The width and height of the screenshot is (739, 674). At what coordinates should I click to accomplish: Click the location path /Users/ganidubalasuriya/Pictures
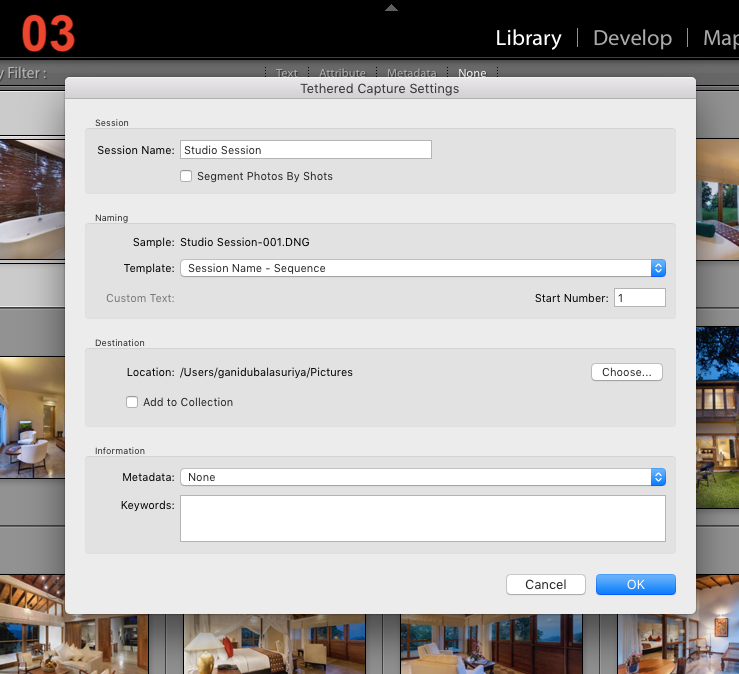pos(266,372)
